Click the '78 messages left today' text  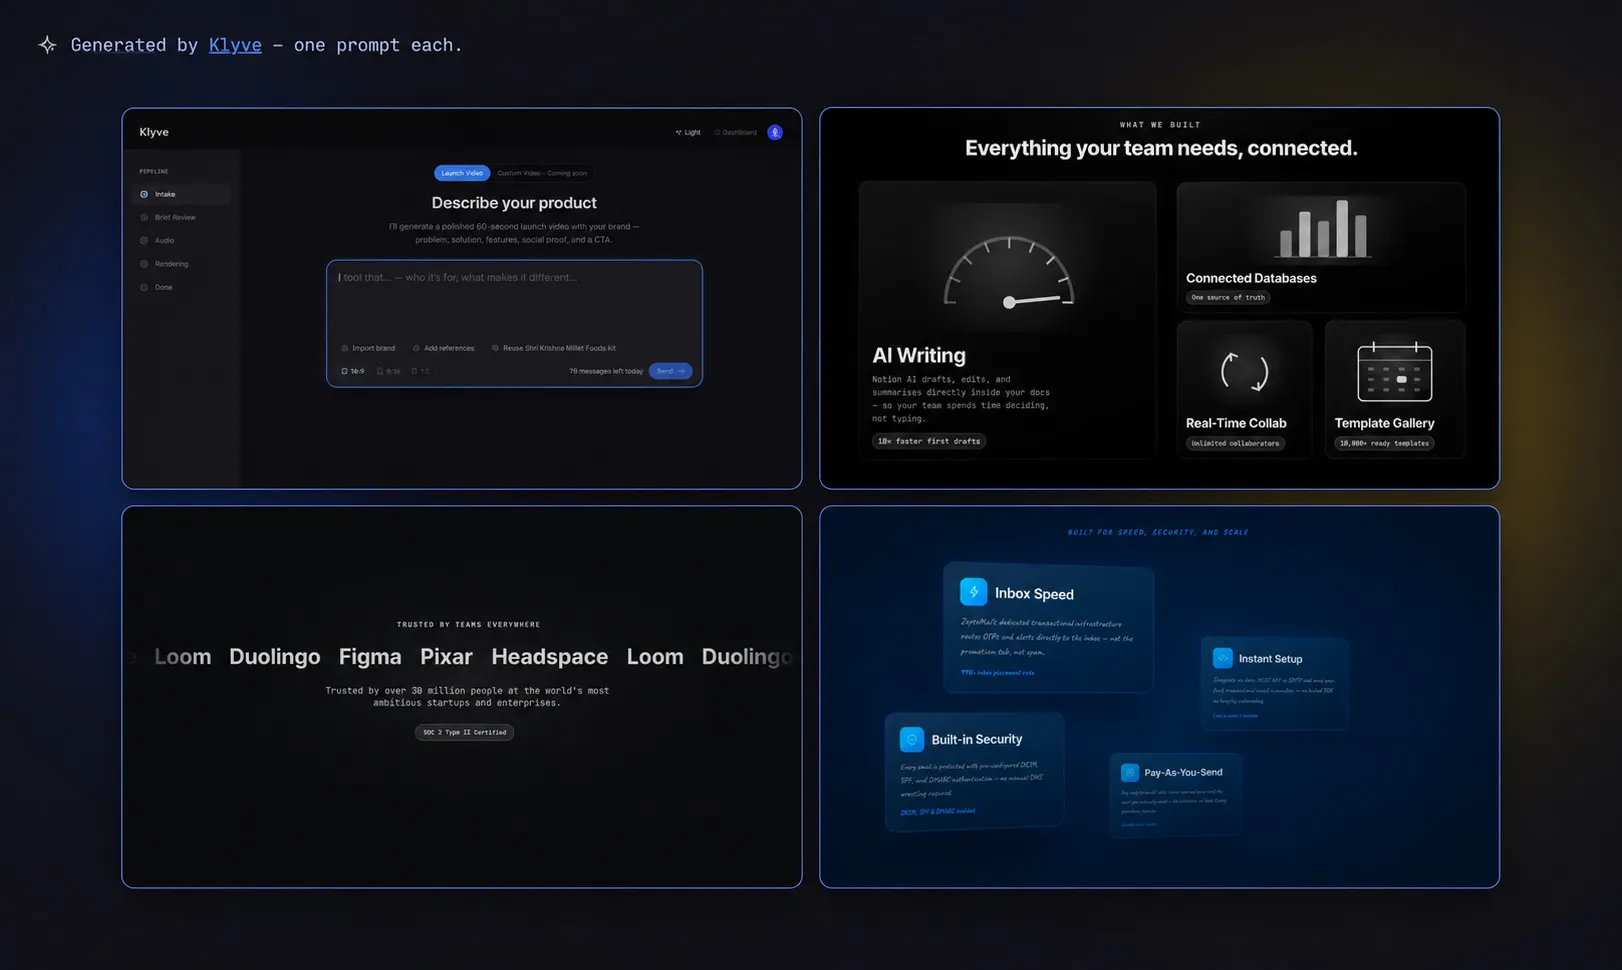point(606,371)
